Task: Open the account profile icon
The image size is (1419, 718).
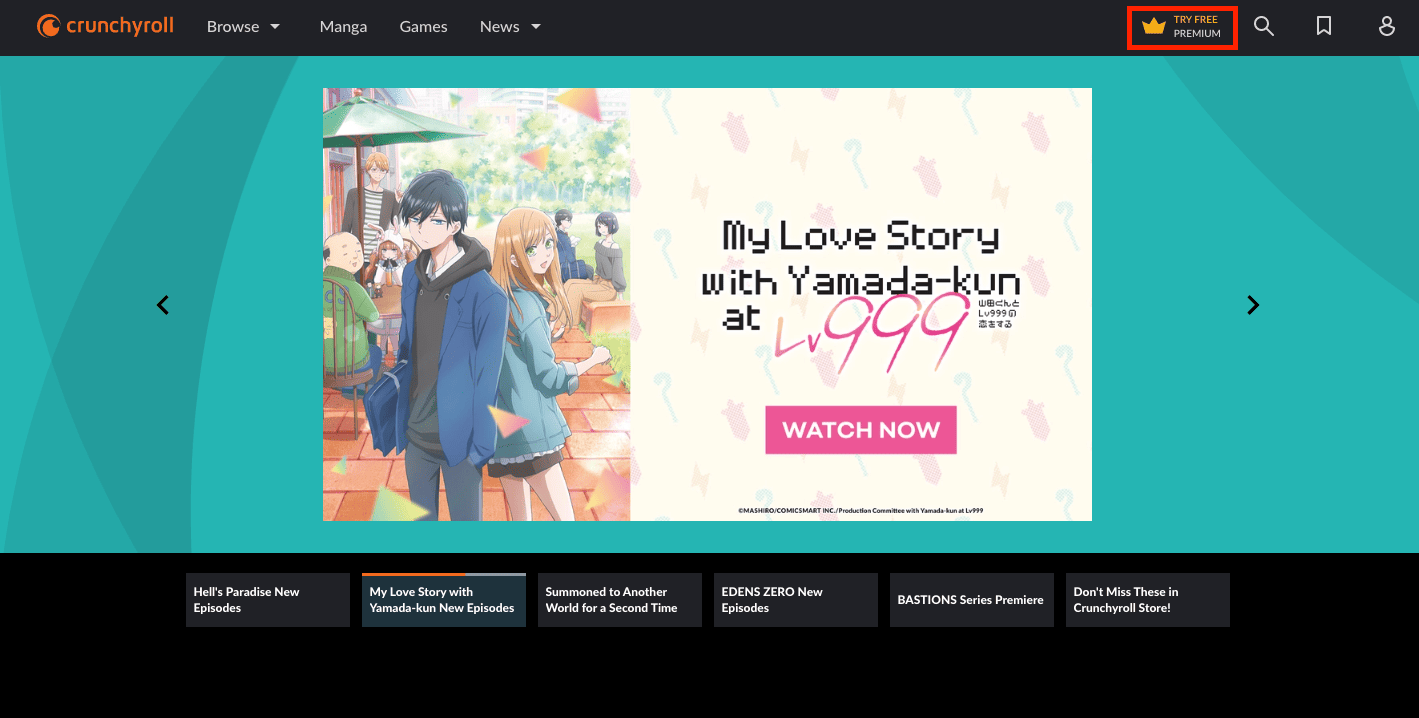Action: [x=1387, y=27]
